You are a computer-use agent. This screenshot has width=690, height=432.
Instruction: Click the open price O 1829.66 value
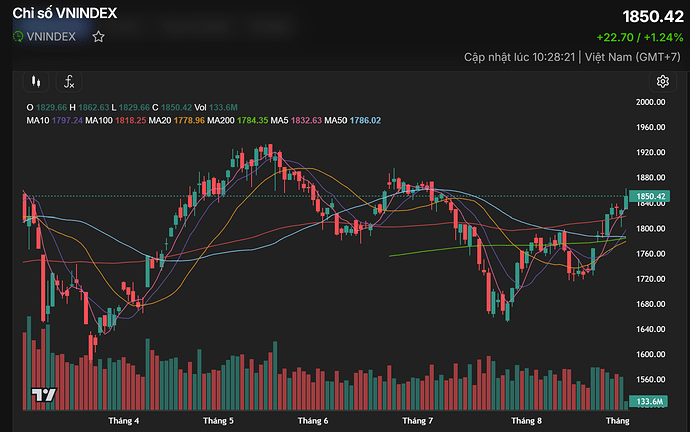click(x=47, y=107)
